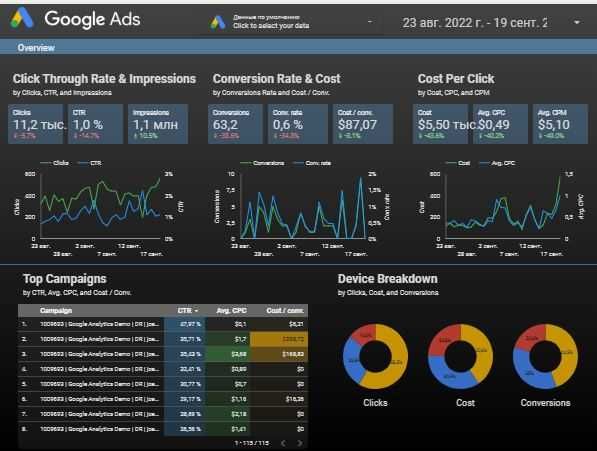
Task: Toggle Clicks legend entry in first line chart
Action: [54, 163]
